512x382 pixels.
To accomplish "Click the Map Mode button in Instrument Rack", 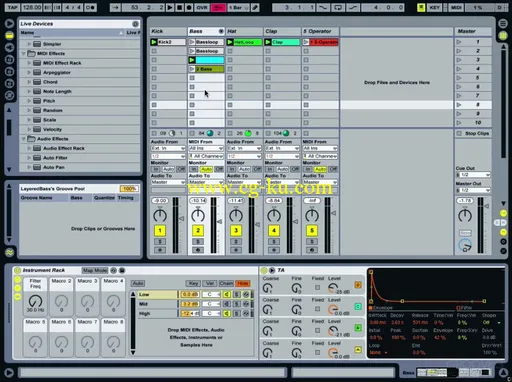I will coord(95,270).
